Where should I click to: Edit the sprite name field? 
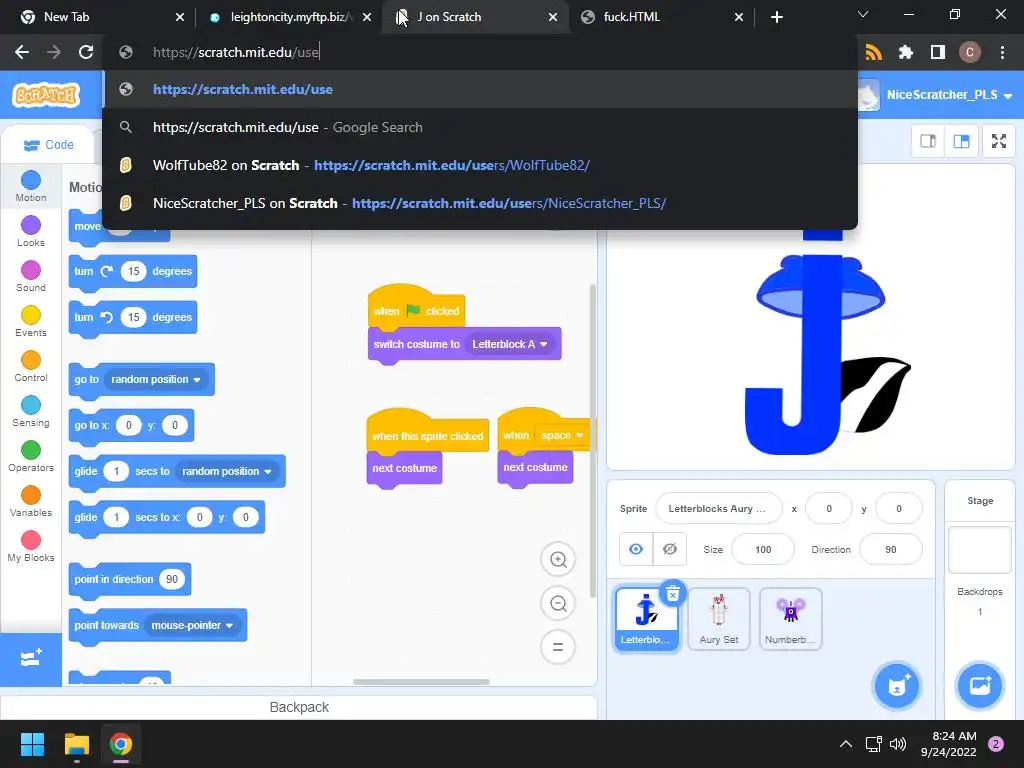(x=718, y=509)
